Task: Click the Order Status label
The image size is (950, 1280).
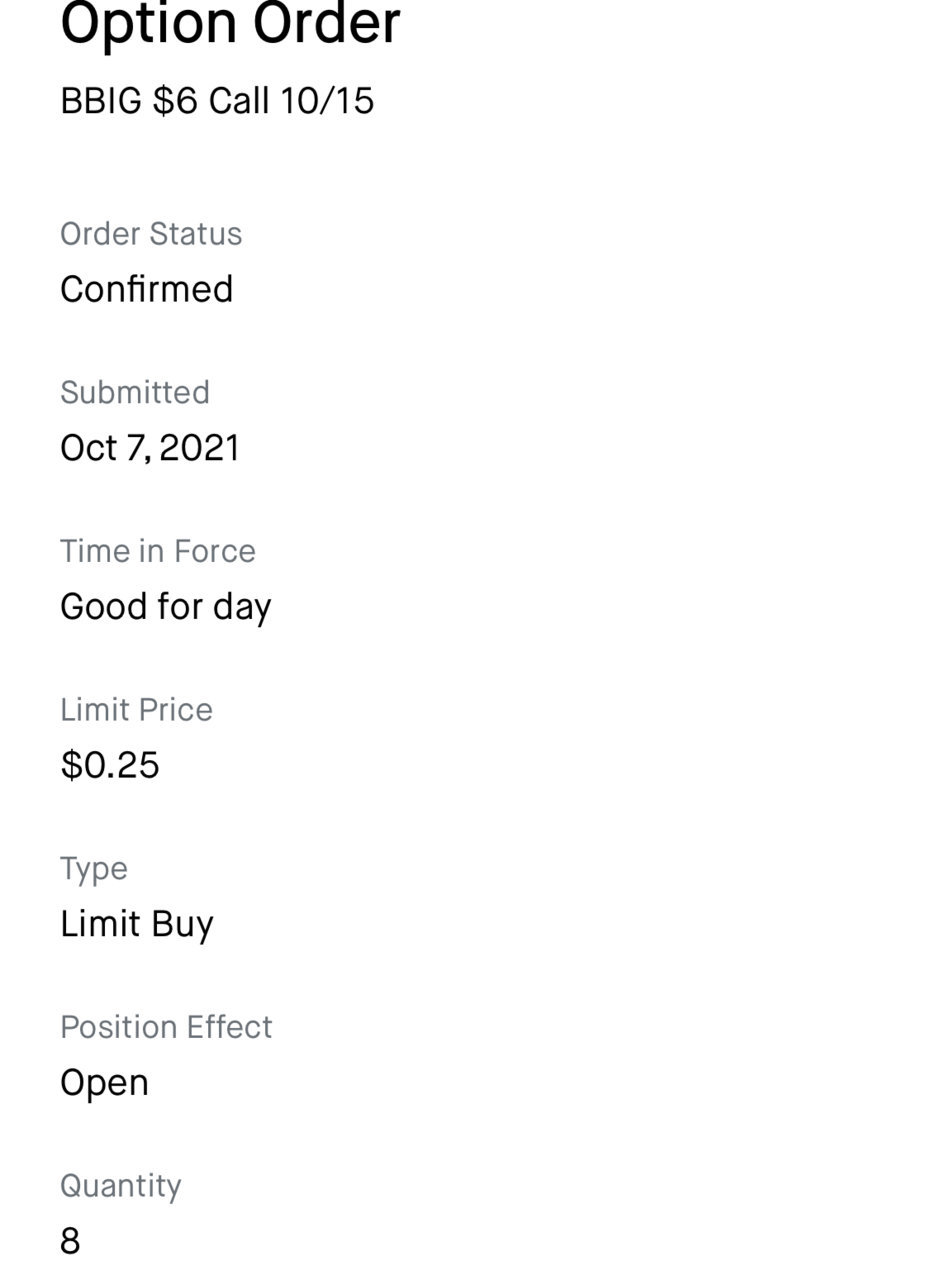Action: click(151, 234)
